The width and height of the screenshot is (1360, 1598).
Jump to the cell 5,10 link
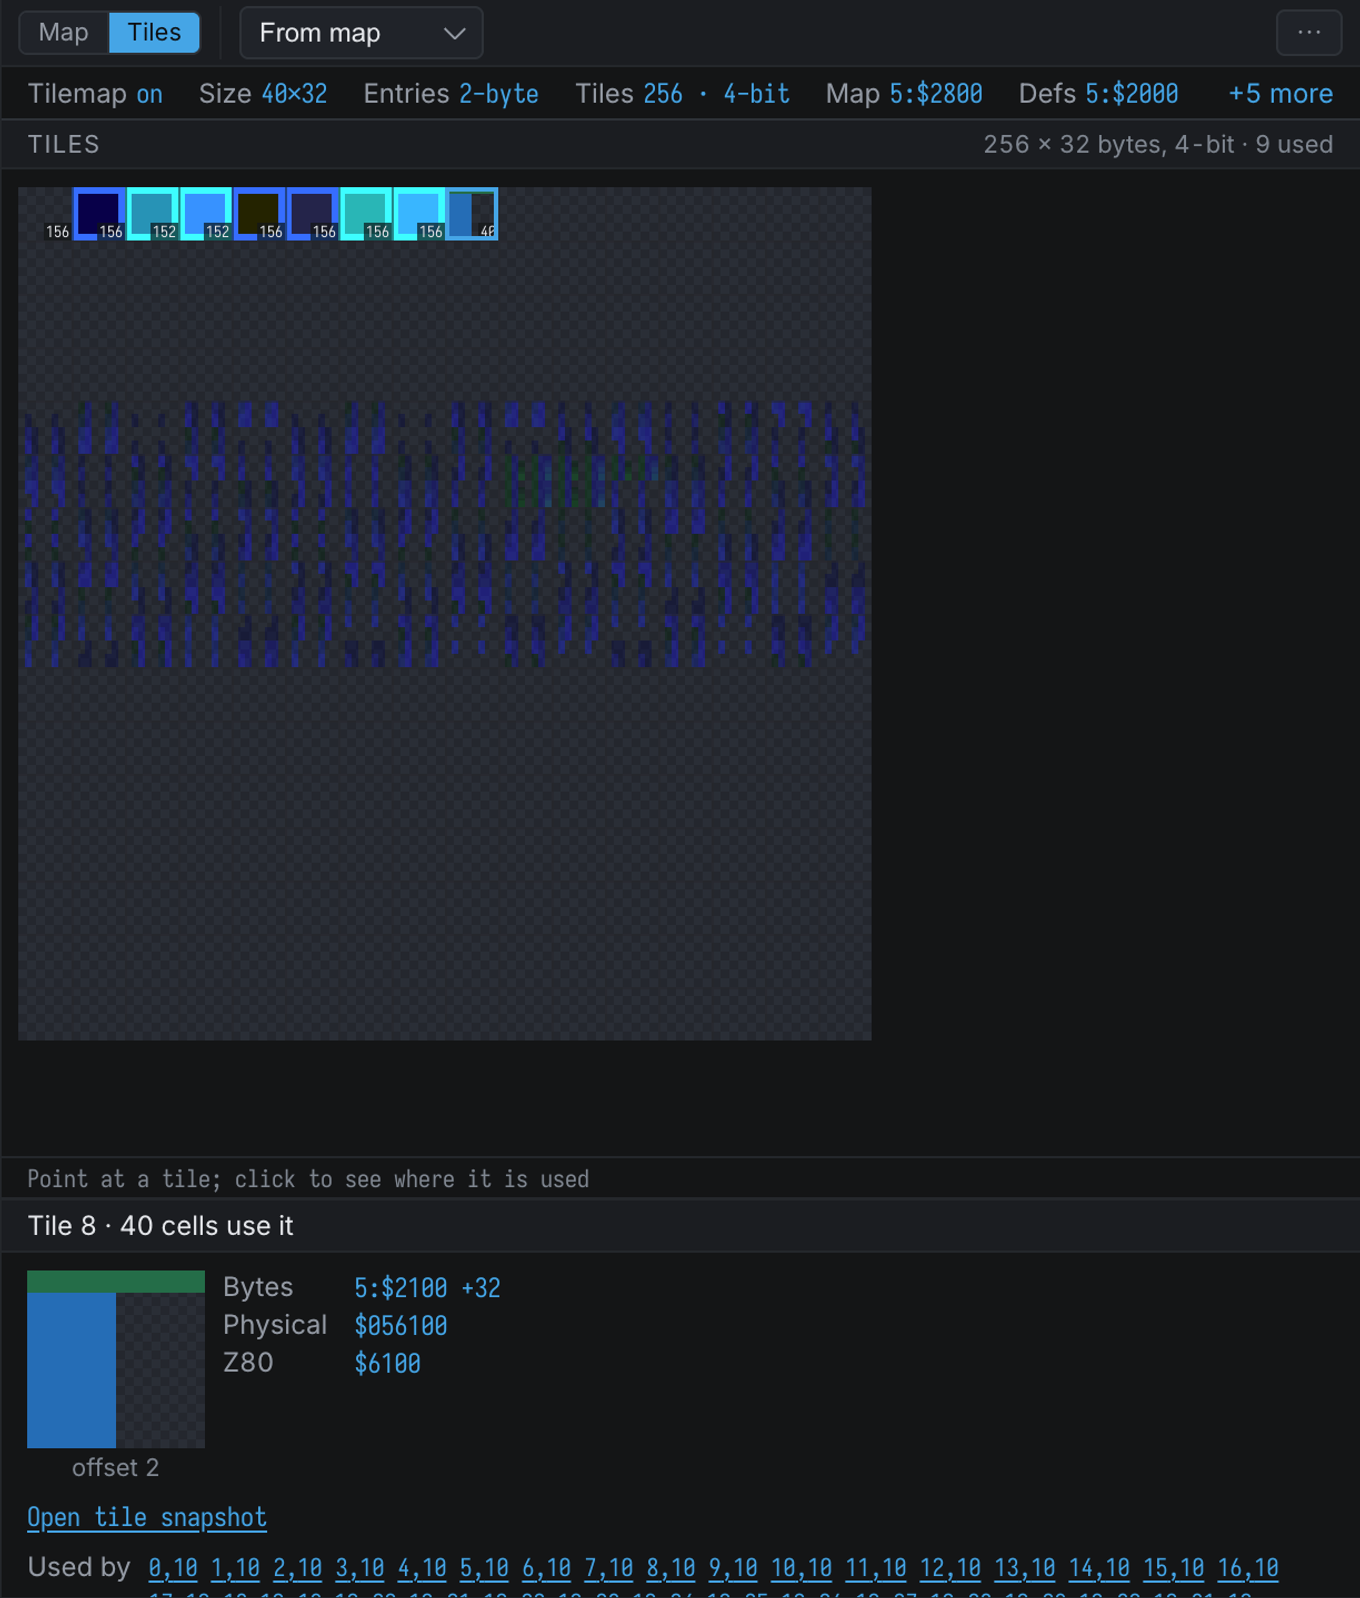(x=484, y=1568)
